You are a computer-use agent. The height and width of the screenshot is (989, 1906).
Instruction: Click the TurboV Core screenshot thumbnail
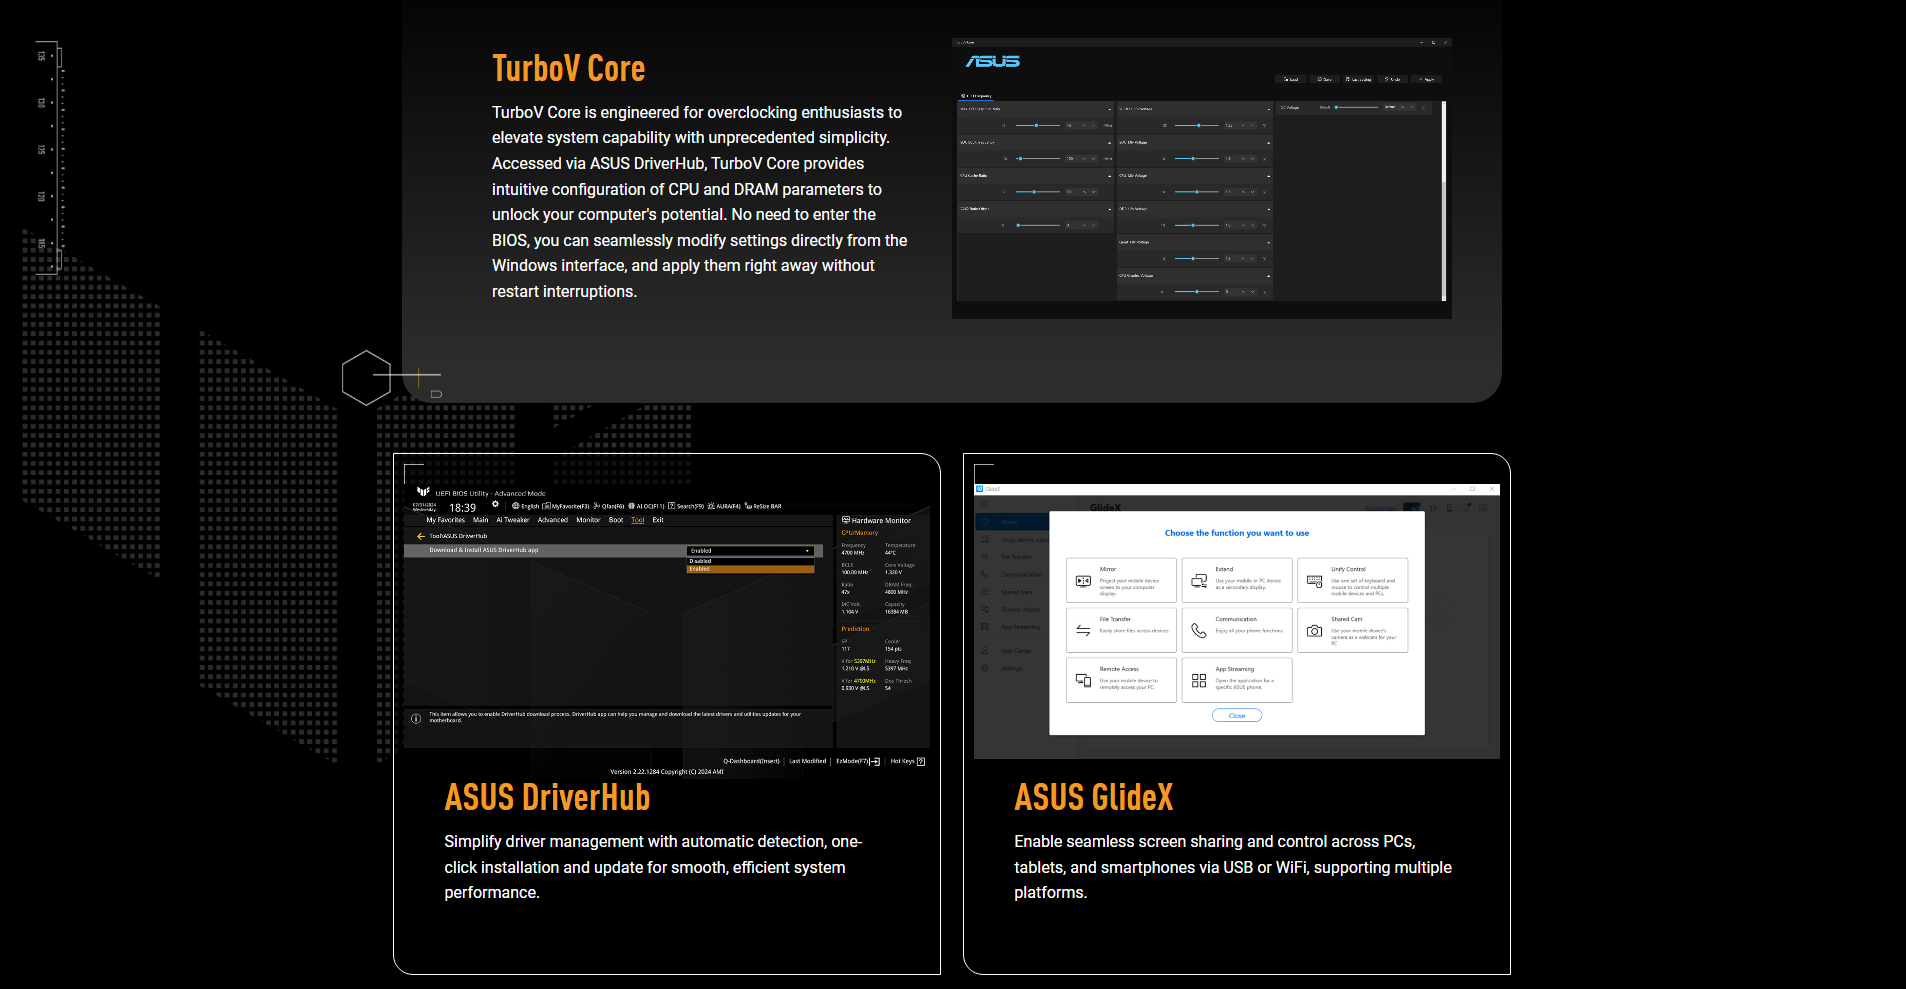[1202, 179]
